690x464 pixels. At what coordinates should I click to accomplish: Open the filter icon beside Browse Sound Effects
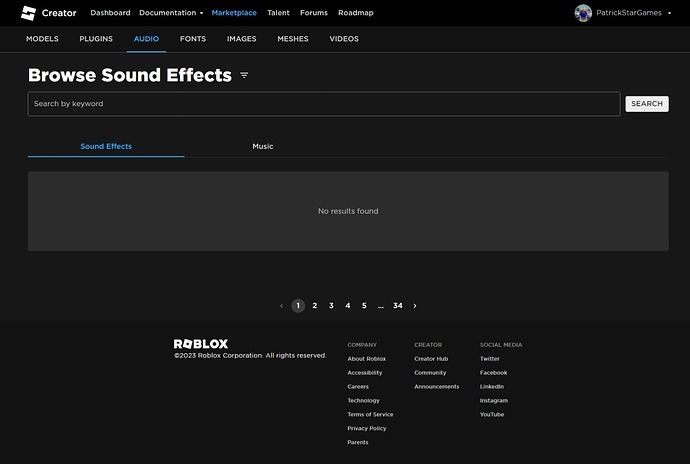(244, 76)
